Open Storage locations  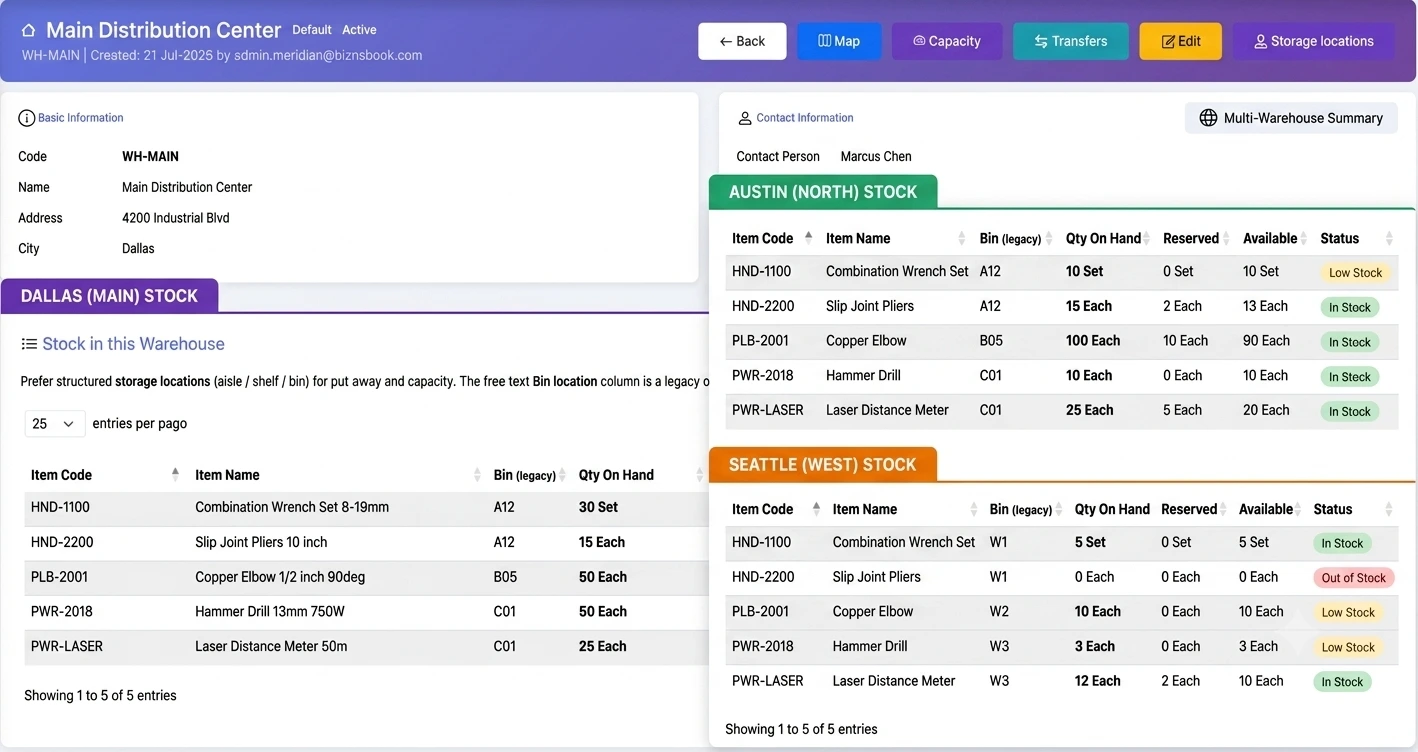tap(1314, 41)
